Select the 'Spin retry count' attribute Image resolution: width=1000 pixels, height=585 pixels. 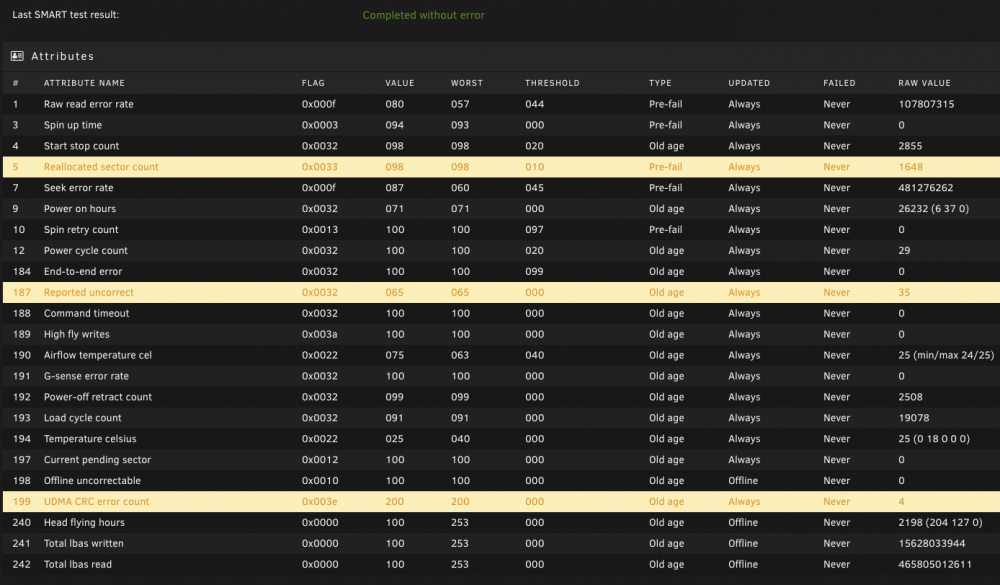(x=81, y=230)
